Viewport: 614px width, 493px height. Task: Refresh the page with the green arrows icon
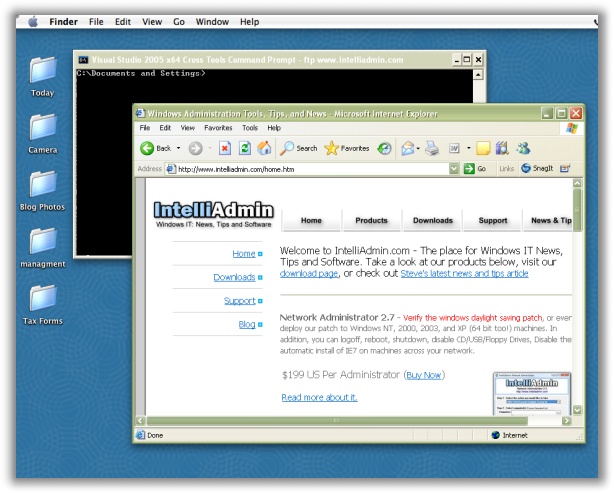(x=245, y=148)
